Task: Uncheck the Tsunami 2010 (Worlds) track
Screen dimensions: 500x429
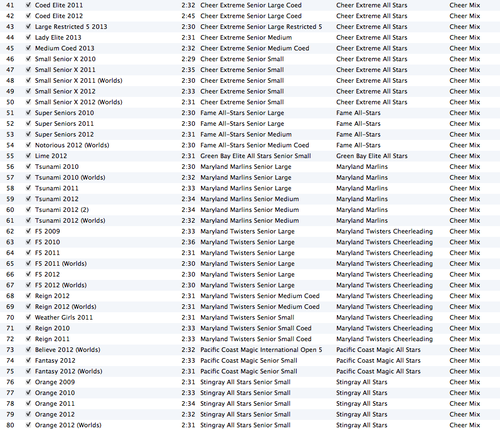Action: click(x=28, y=177)
